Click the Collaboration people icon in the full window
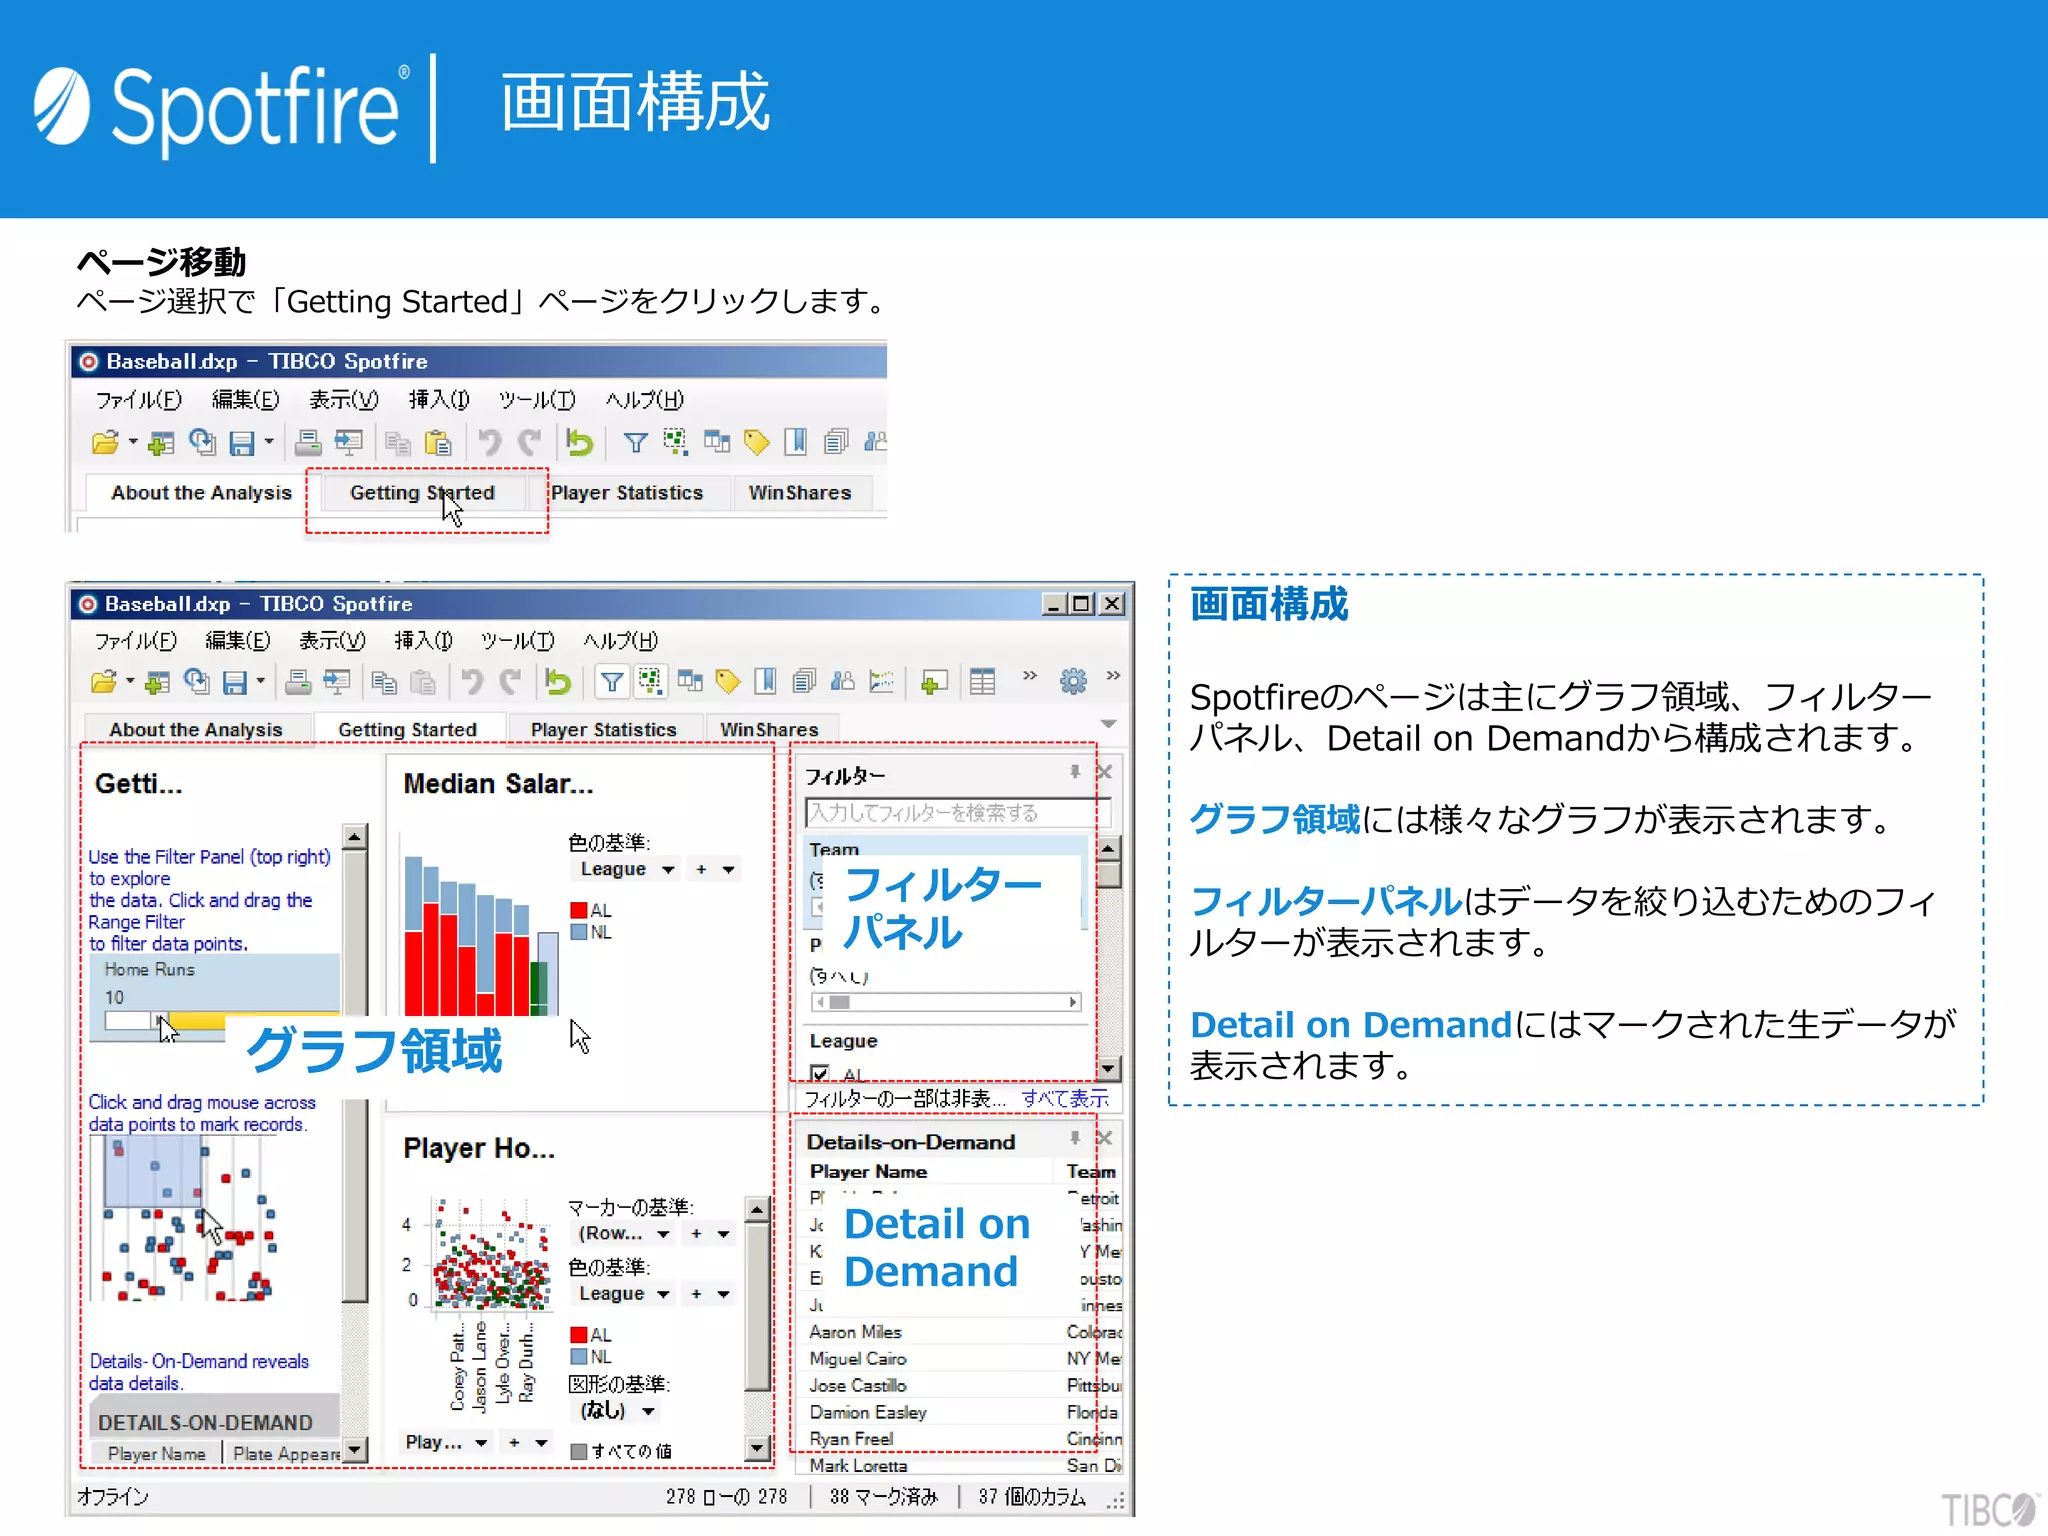 coord(843,683)
